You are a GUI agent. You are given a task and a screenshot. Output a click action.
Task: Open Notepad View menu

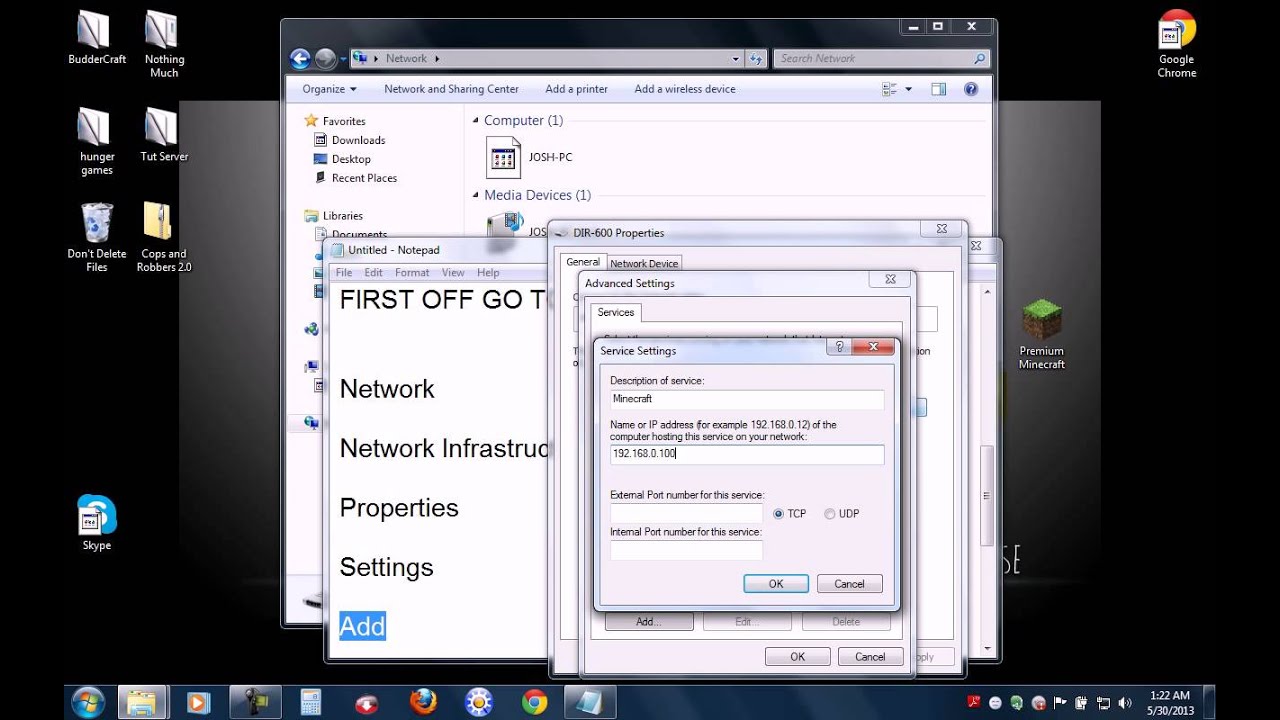click(453, 272)
